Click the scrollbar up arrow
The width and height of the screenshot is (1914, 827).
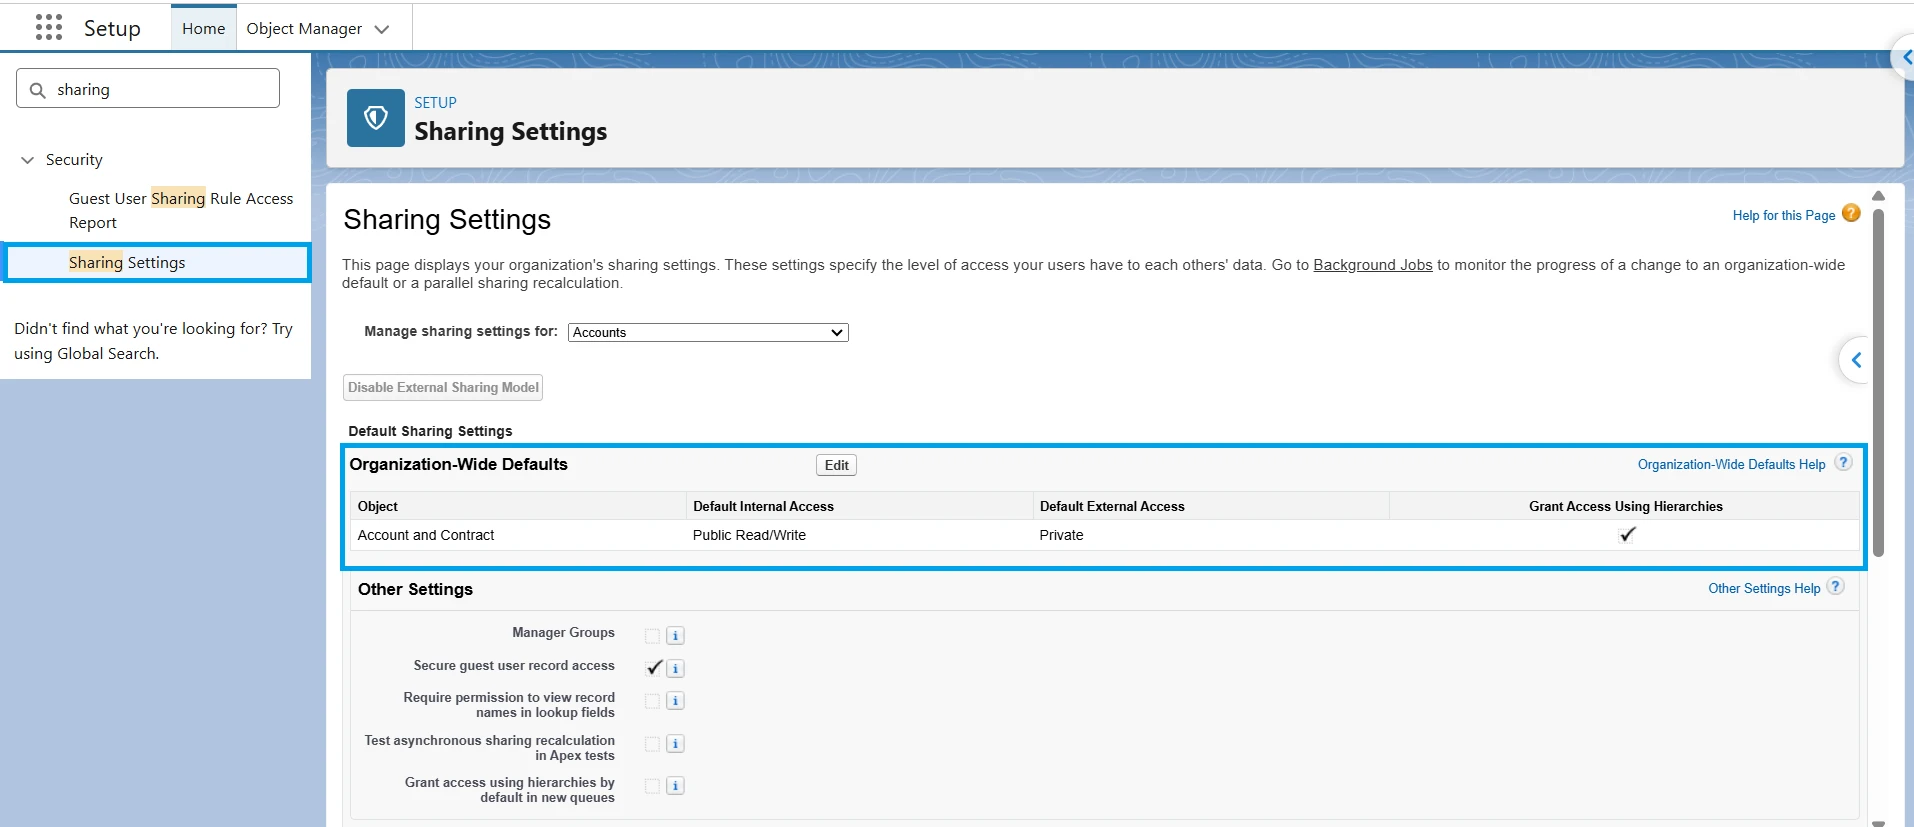(1878, 196)
